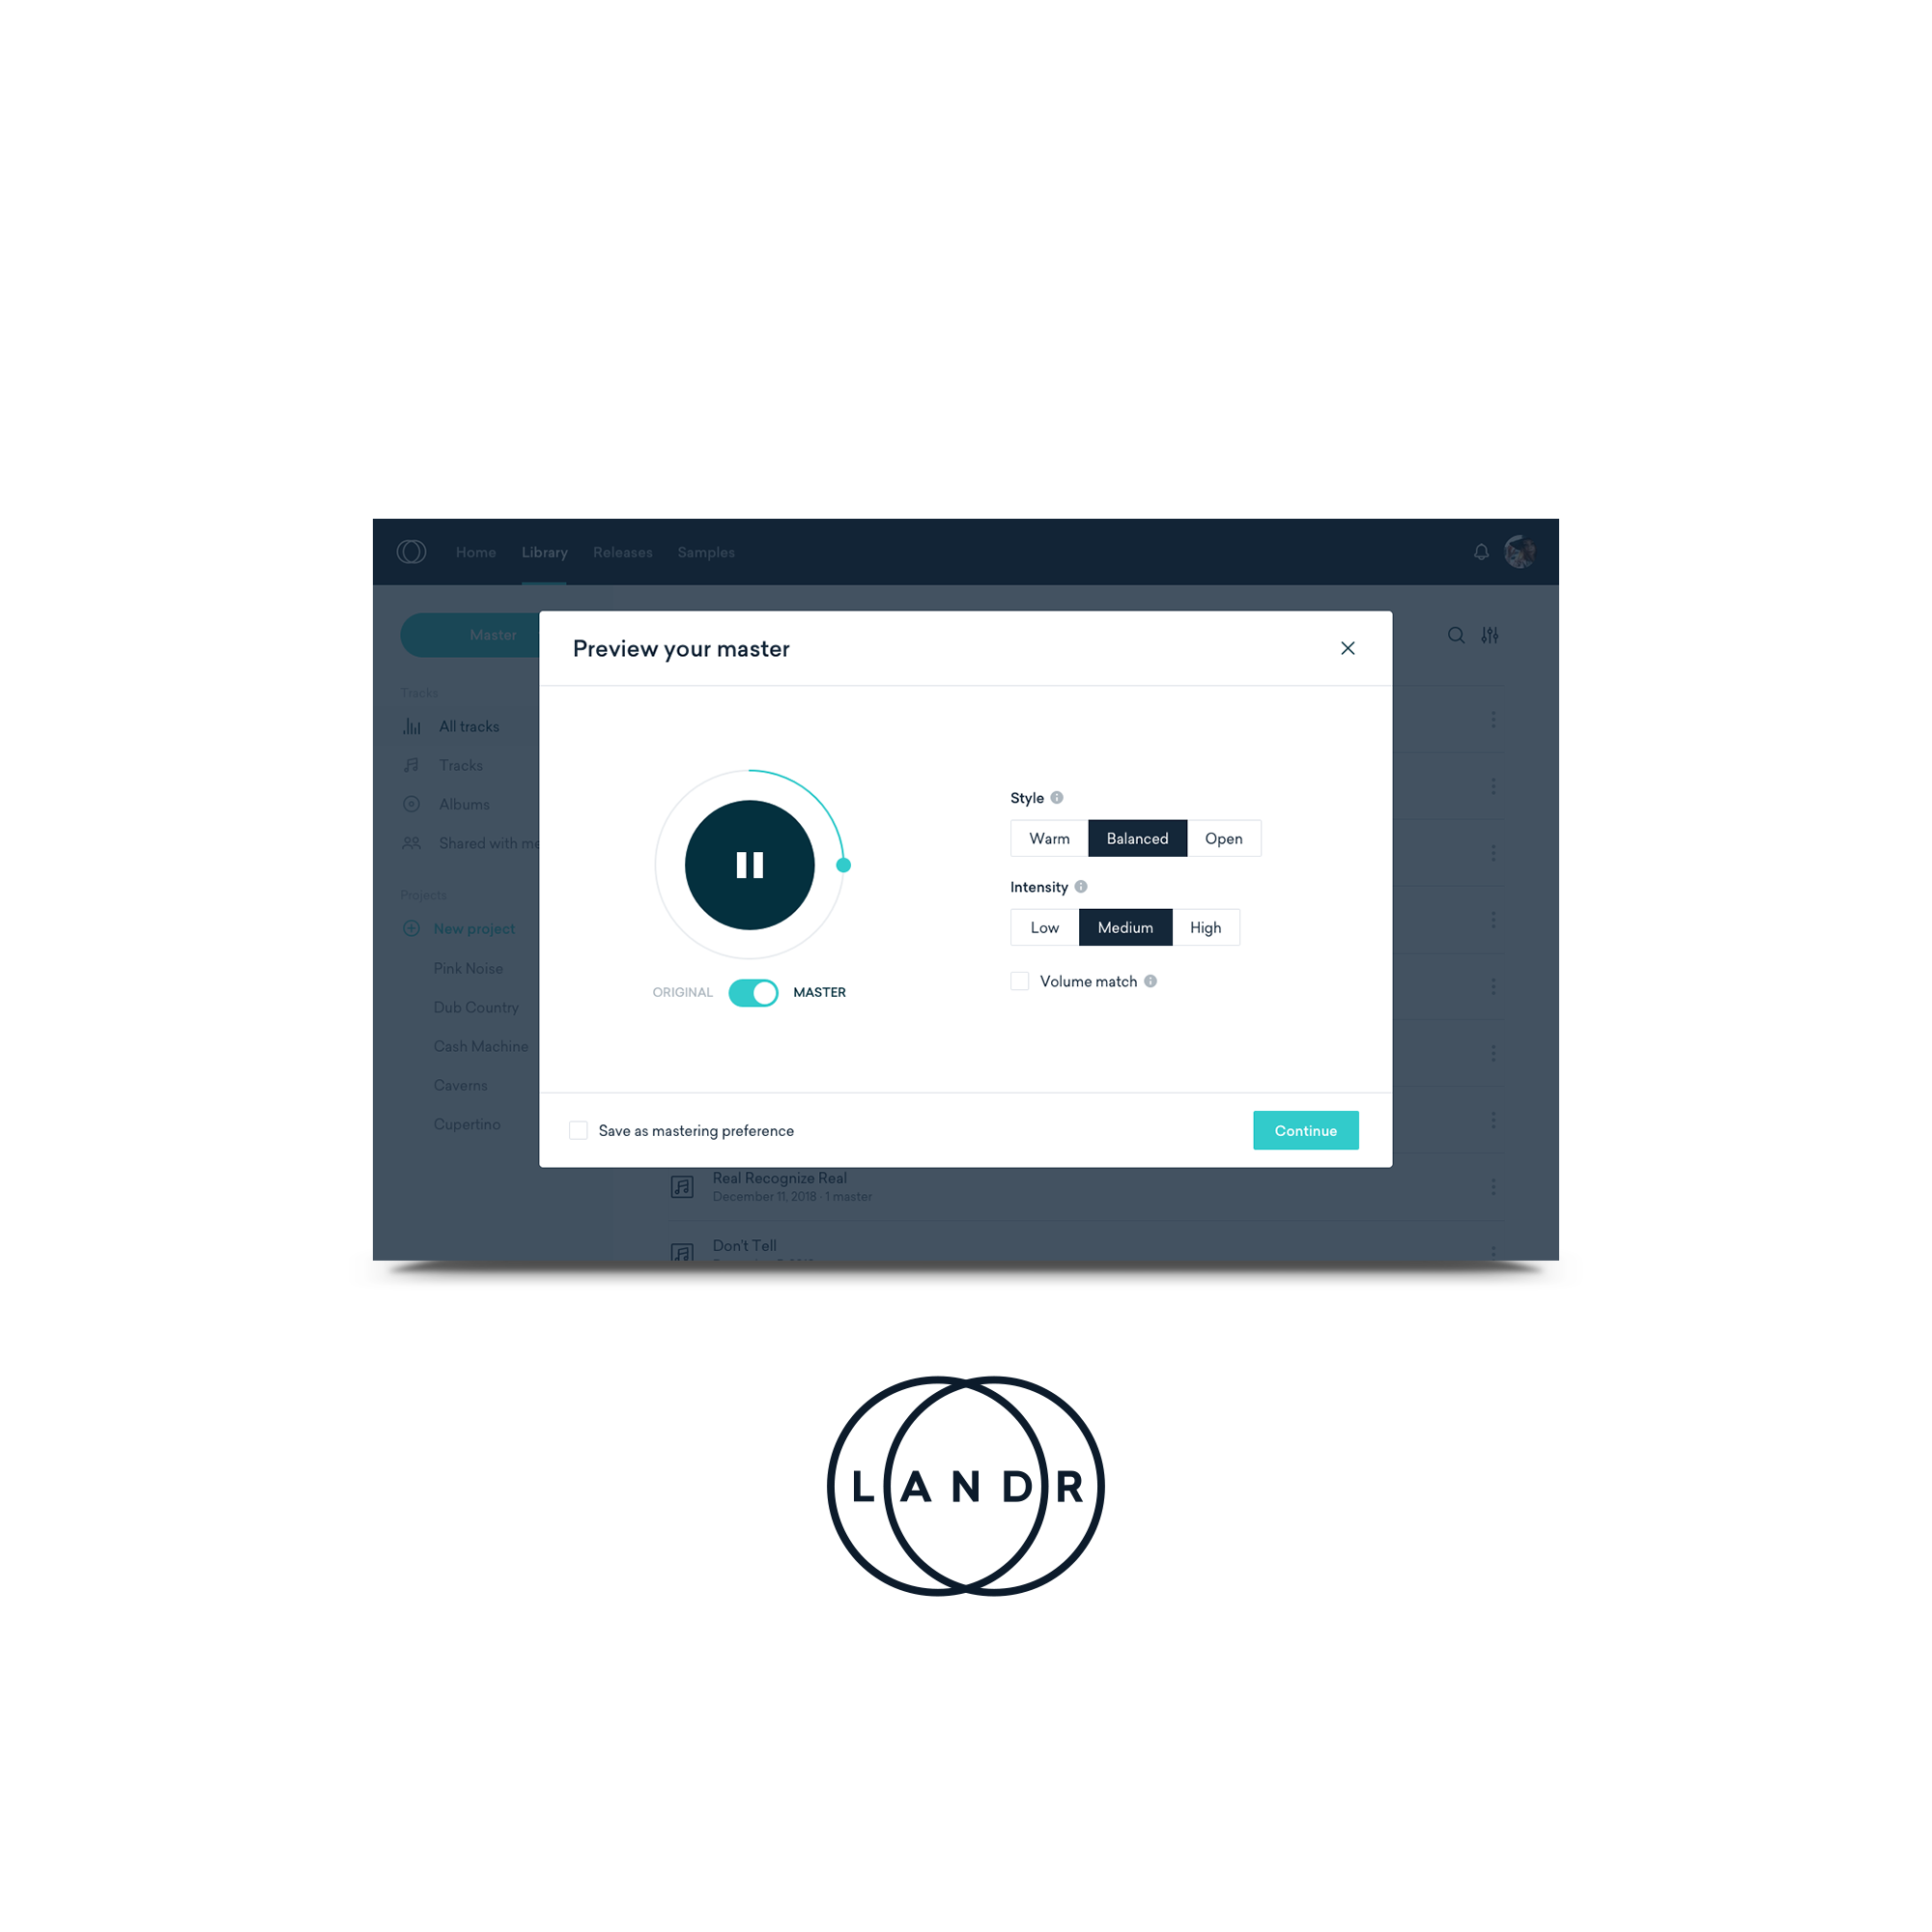Close the Preview your master dialog
The height and width of the screenshot is (1932, 1932).
coord(1349,649)
